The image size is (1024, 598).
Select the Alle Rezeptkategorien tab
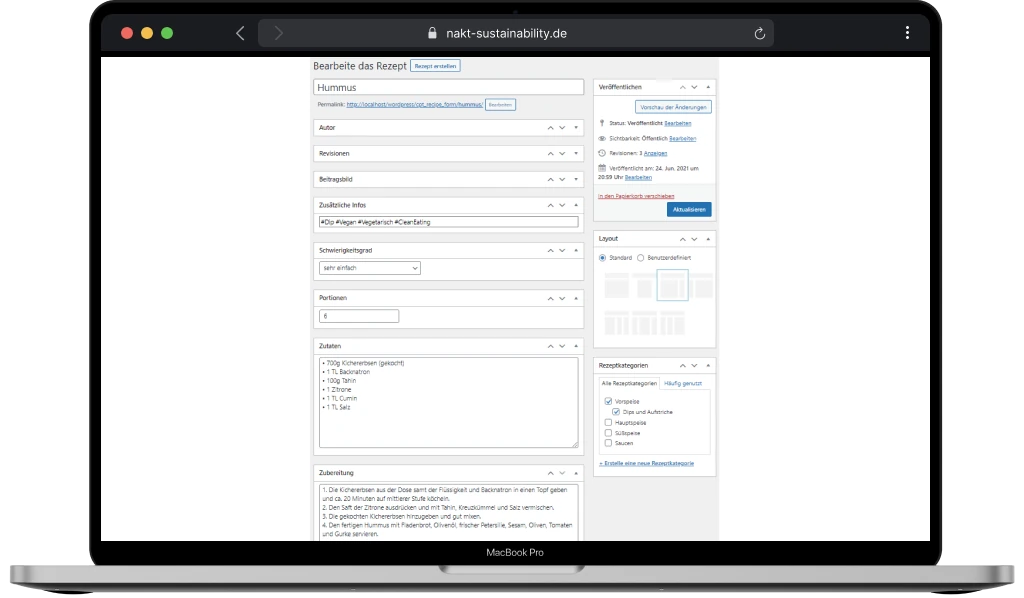(628, 384)
